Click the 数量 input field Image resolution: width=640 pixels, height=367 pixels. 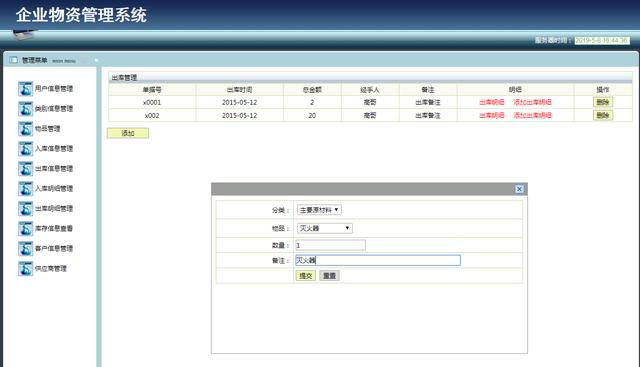tap(330, 245)
